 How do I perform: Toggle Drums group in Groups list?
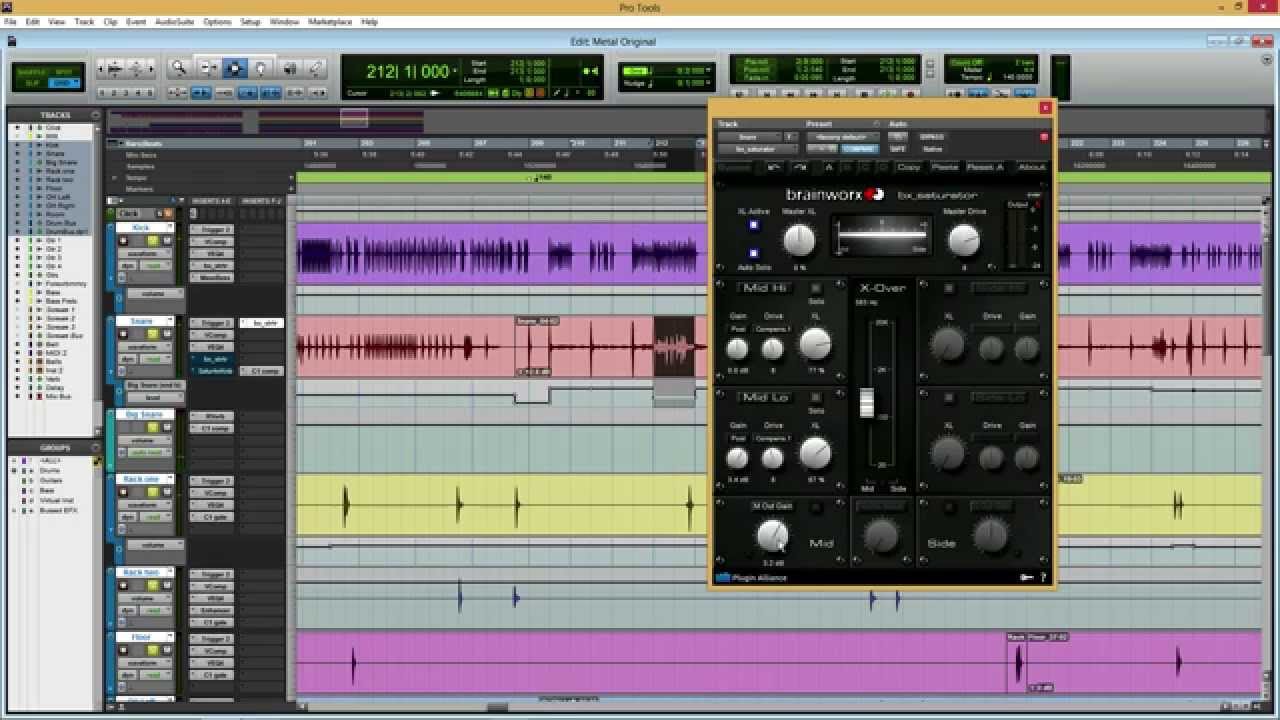[x=51, y=470]
